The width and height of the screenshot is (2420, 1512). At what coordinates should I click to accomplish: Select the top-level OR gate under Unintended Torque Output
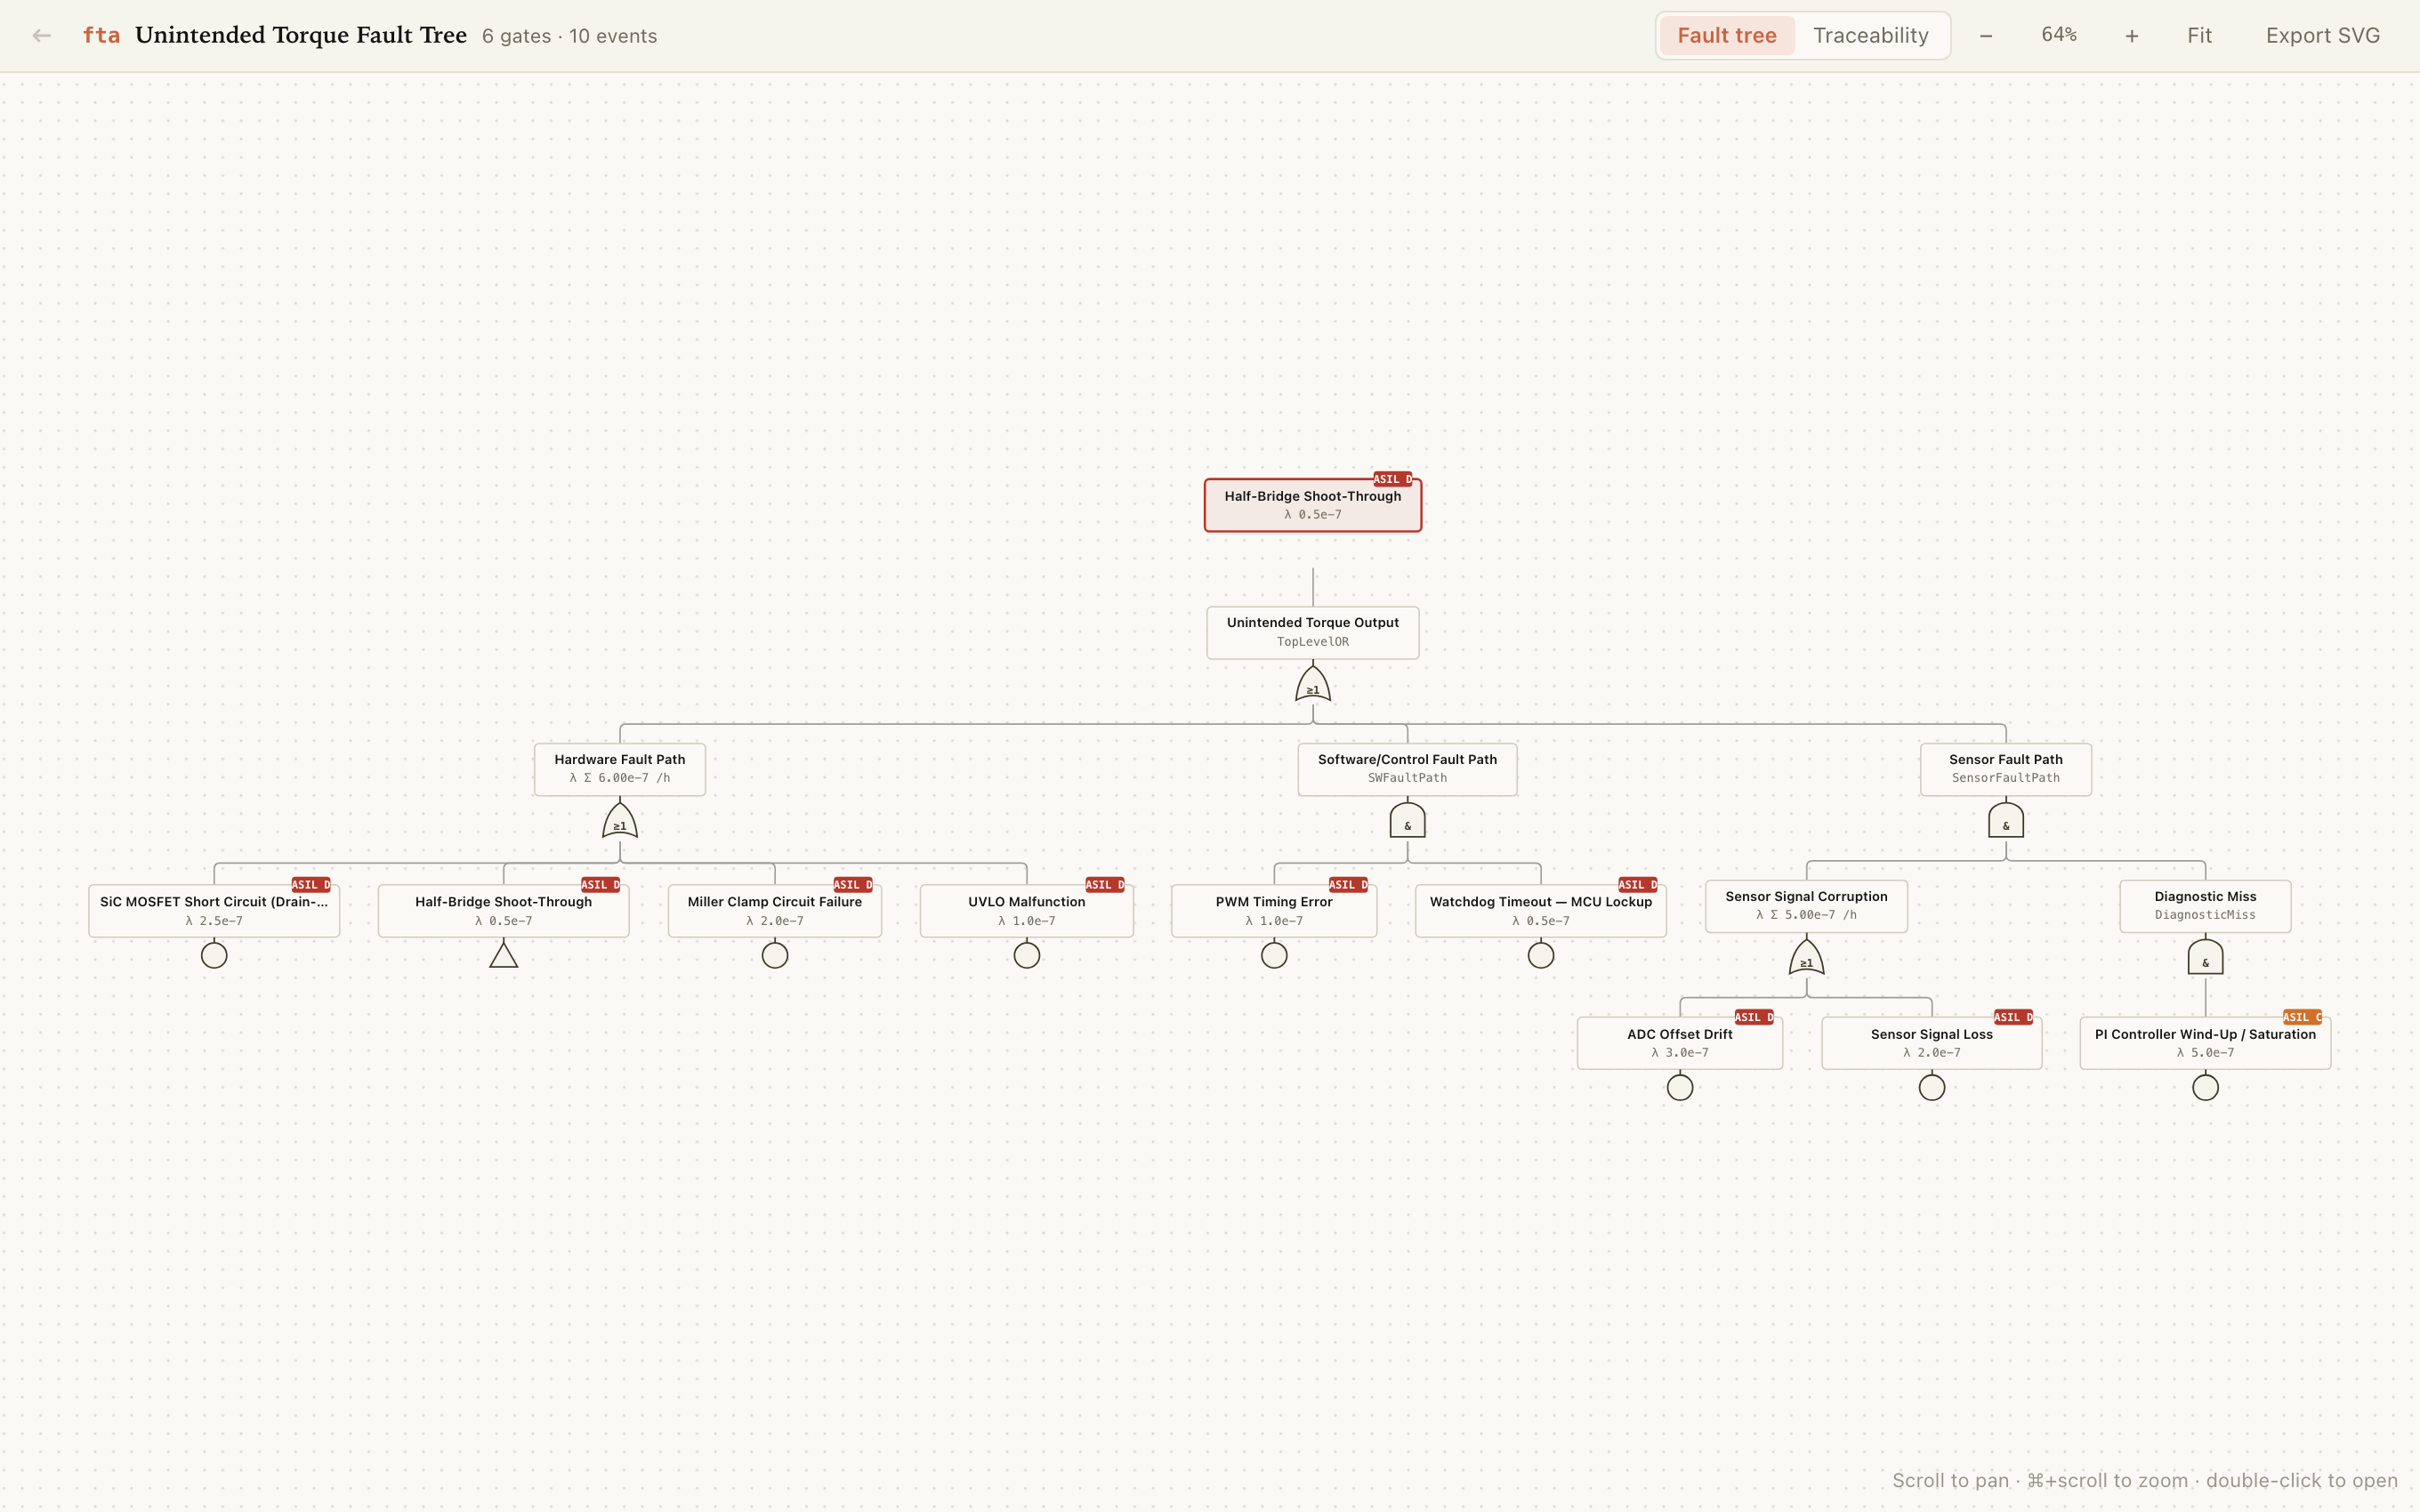[x=1313, y=685]
